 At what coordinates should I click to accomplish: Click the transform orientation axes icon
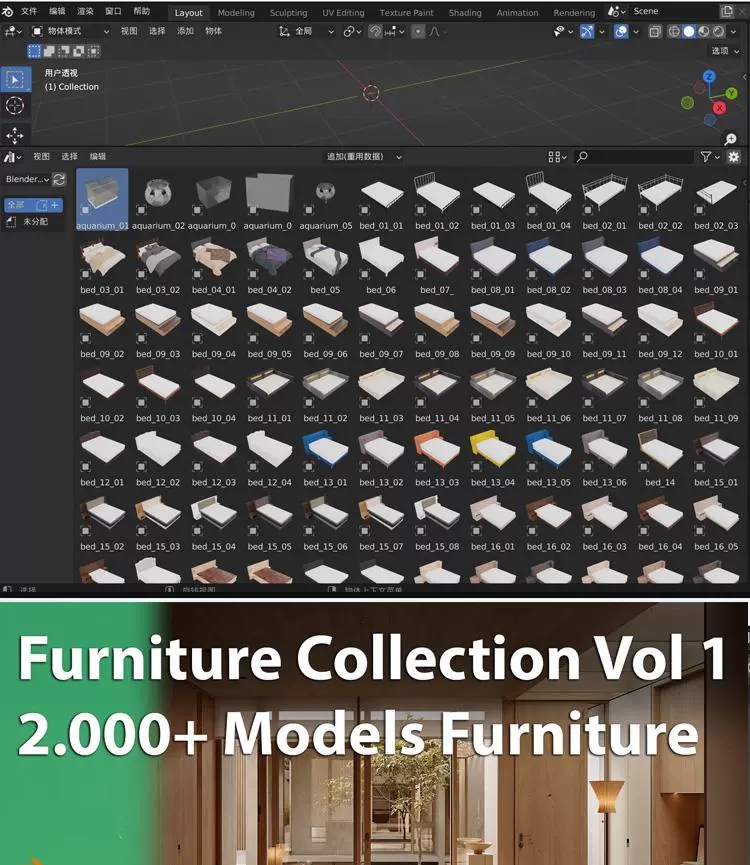click(x=284, y=31)
